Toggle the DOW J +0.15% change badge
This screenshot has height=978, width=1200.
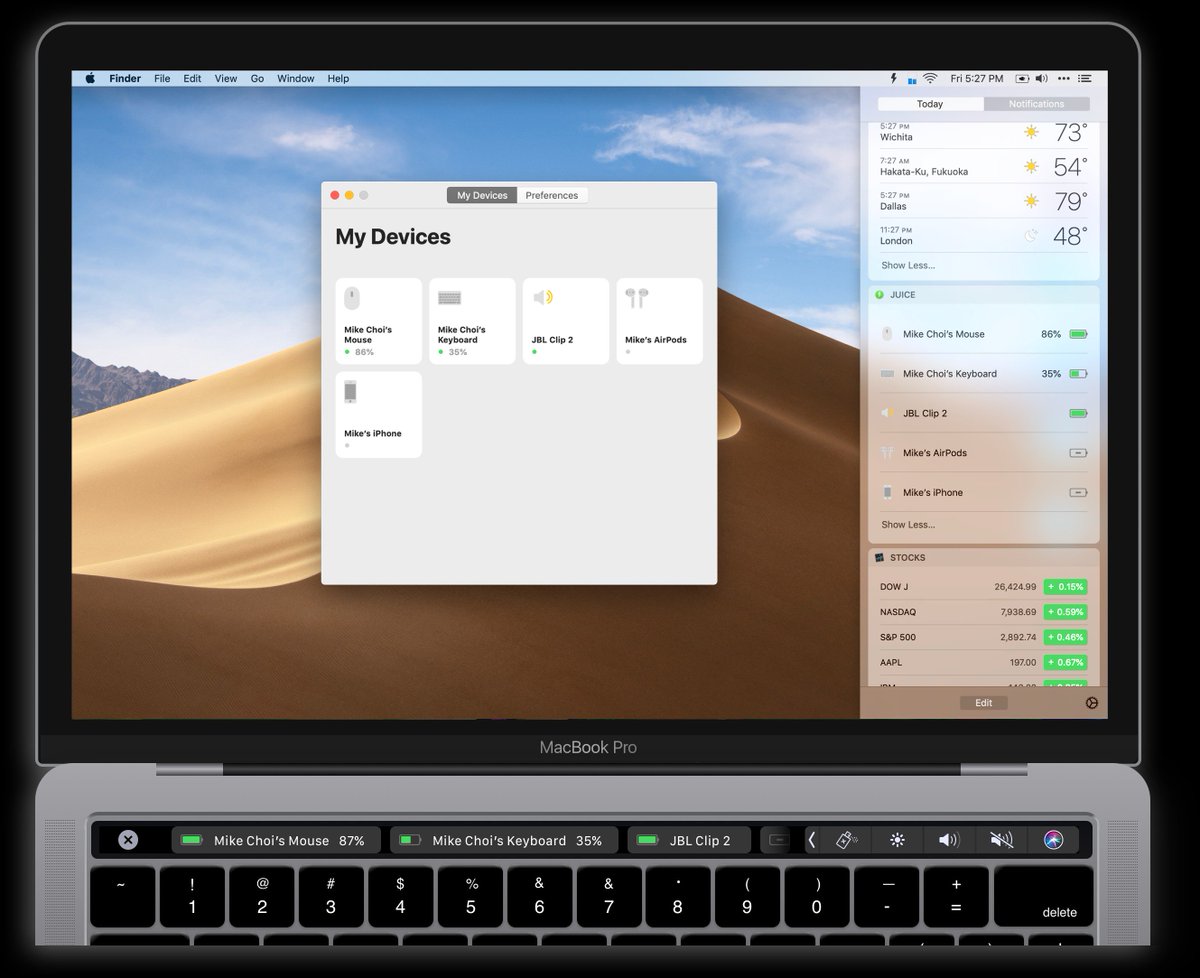pos(1065,587)
